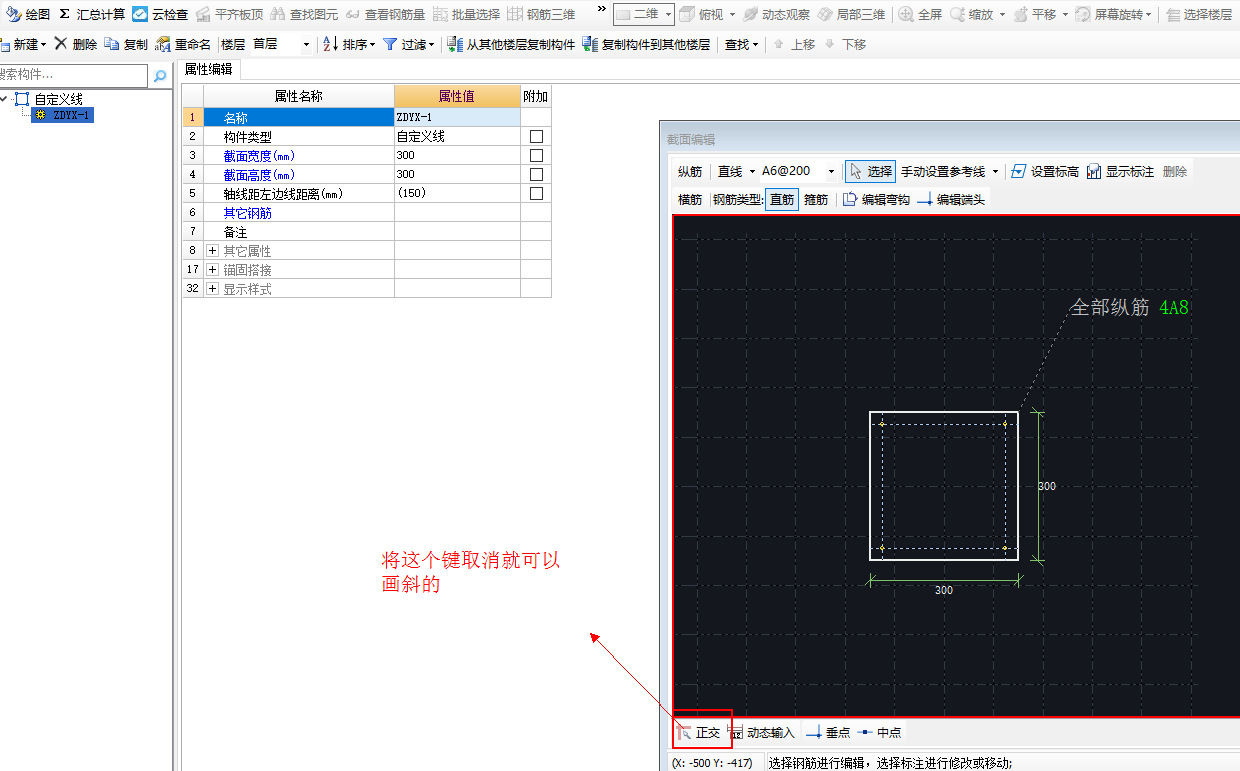Activate 动态观察 orbit view

click(776, 15)
